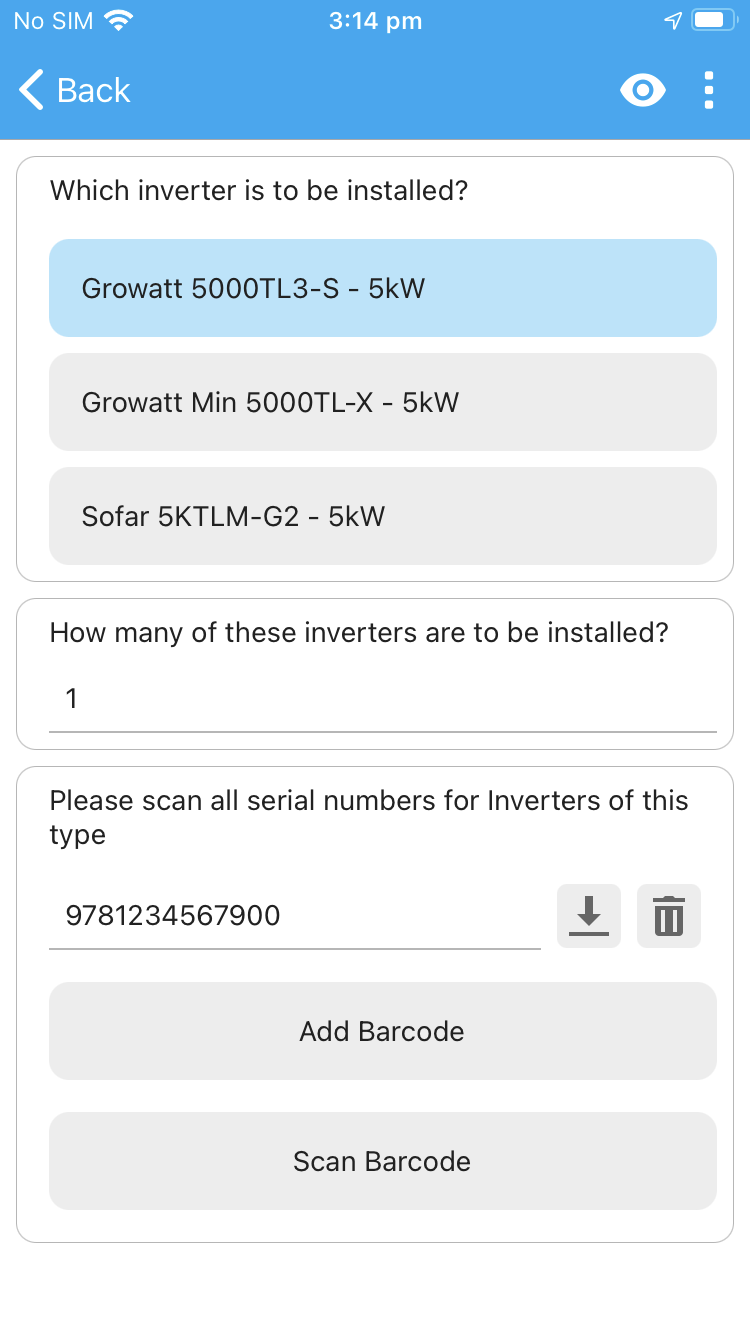
Task: Tap the 3:14 pm clock
Action: click(x=375, y=21)
